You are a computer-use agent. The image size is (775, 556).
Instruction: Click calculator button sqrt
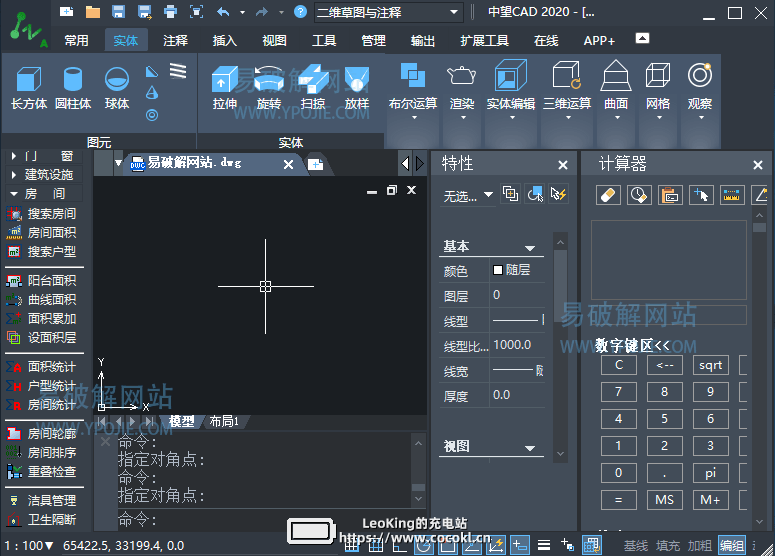[x=710, y=365]
